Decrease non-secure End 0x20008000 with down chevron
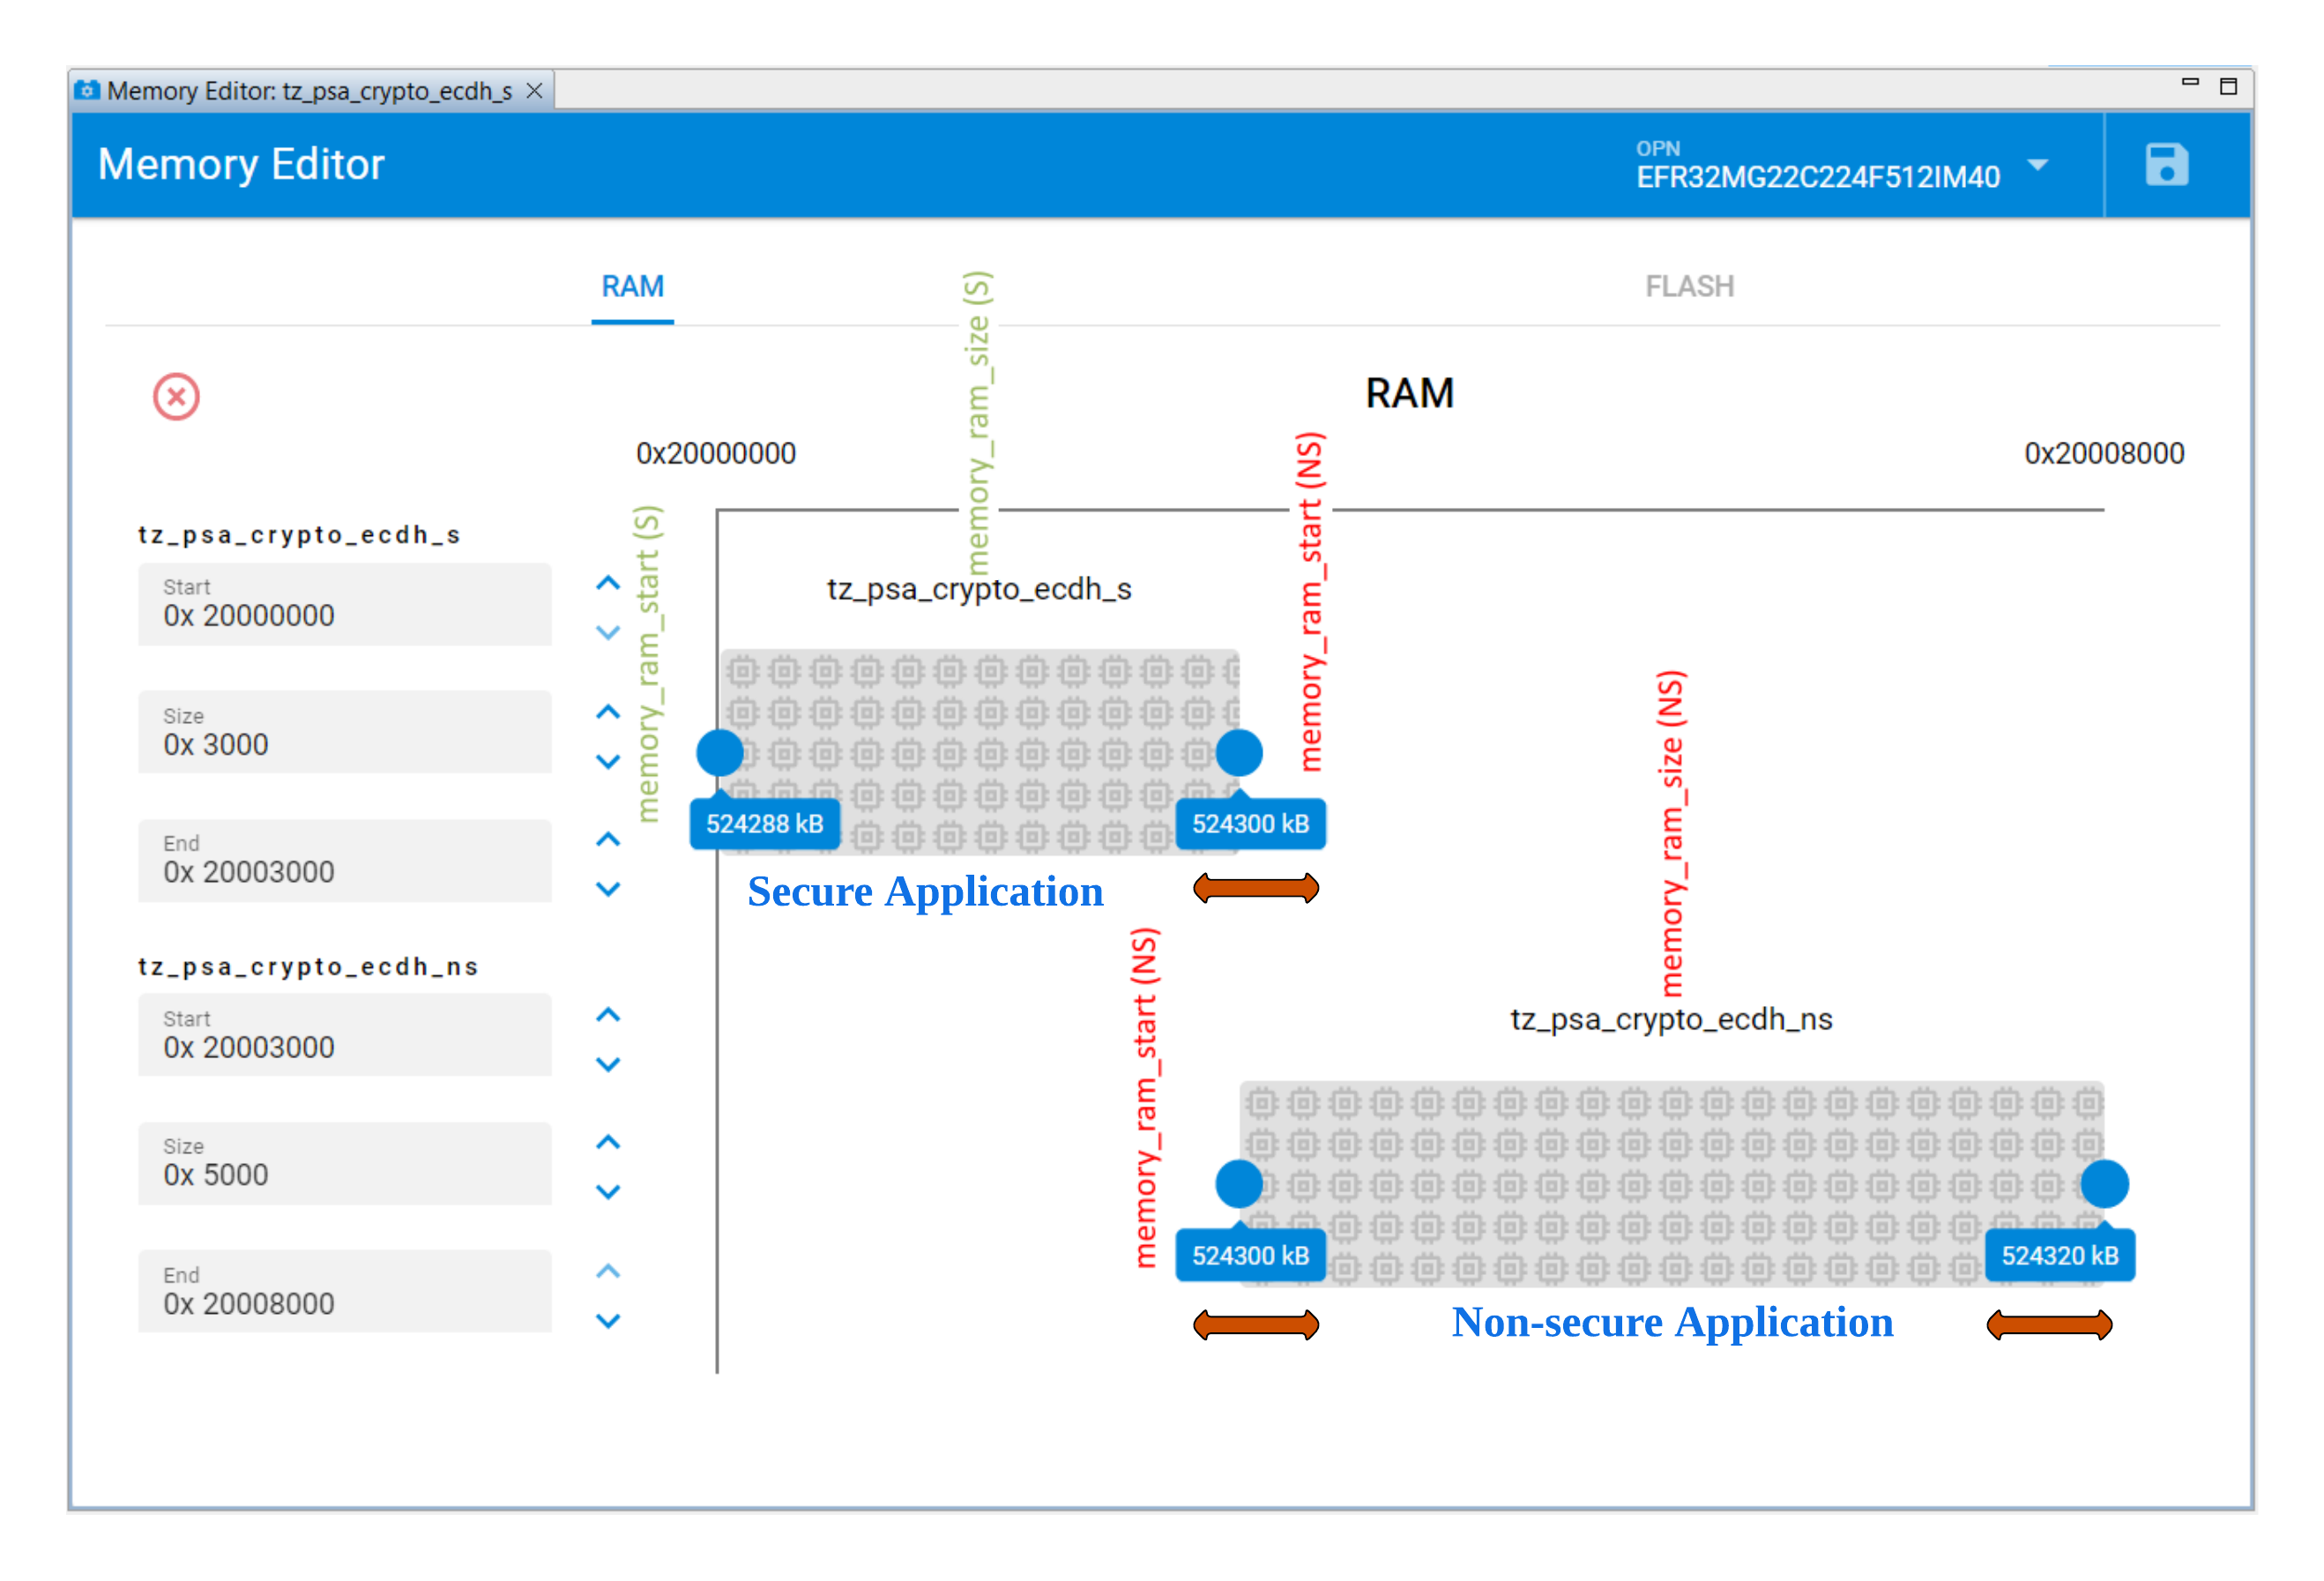The height and width of the screenshot is (1581, 2324). [608, 1321]
